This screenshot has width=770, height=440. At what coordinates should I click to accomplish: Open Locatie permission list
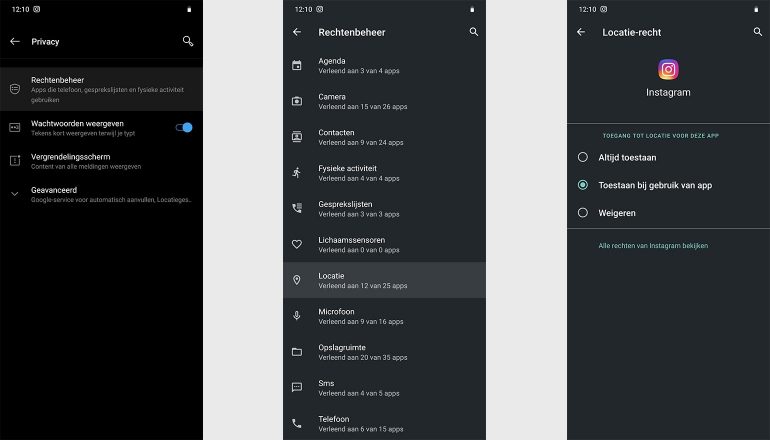(x=385, y=280)
